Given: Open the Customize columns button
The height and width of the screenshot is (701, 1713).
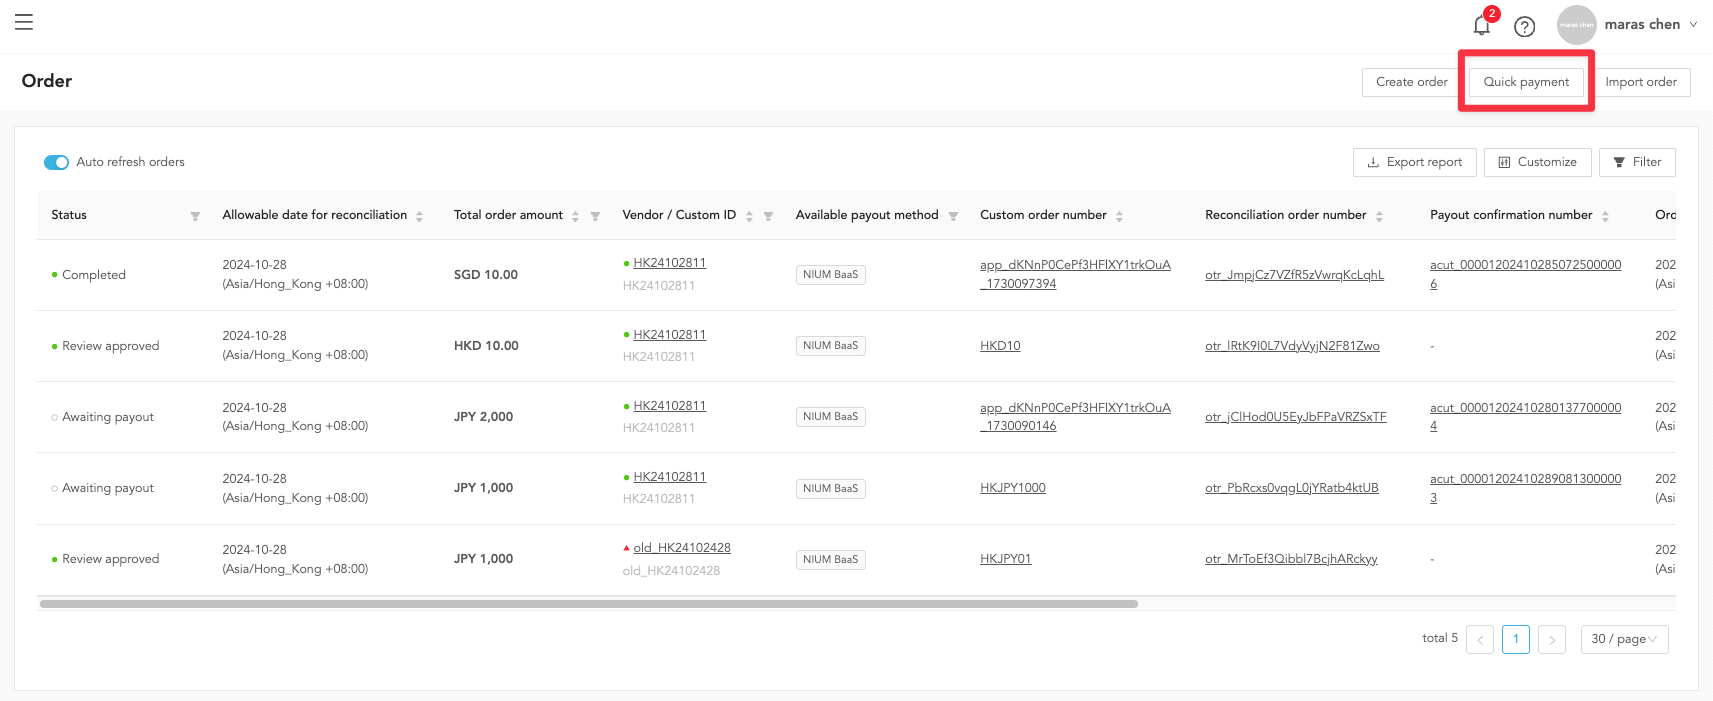Looking at the screenshot, I should [x=1537, y=162].
